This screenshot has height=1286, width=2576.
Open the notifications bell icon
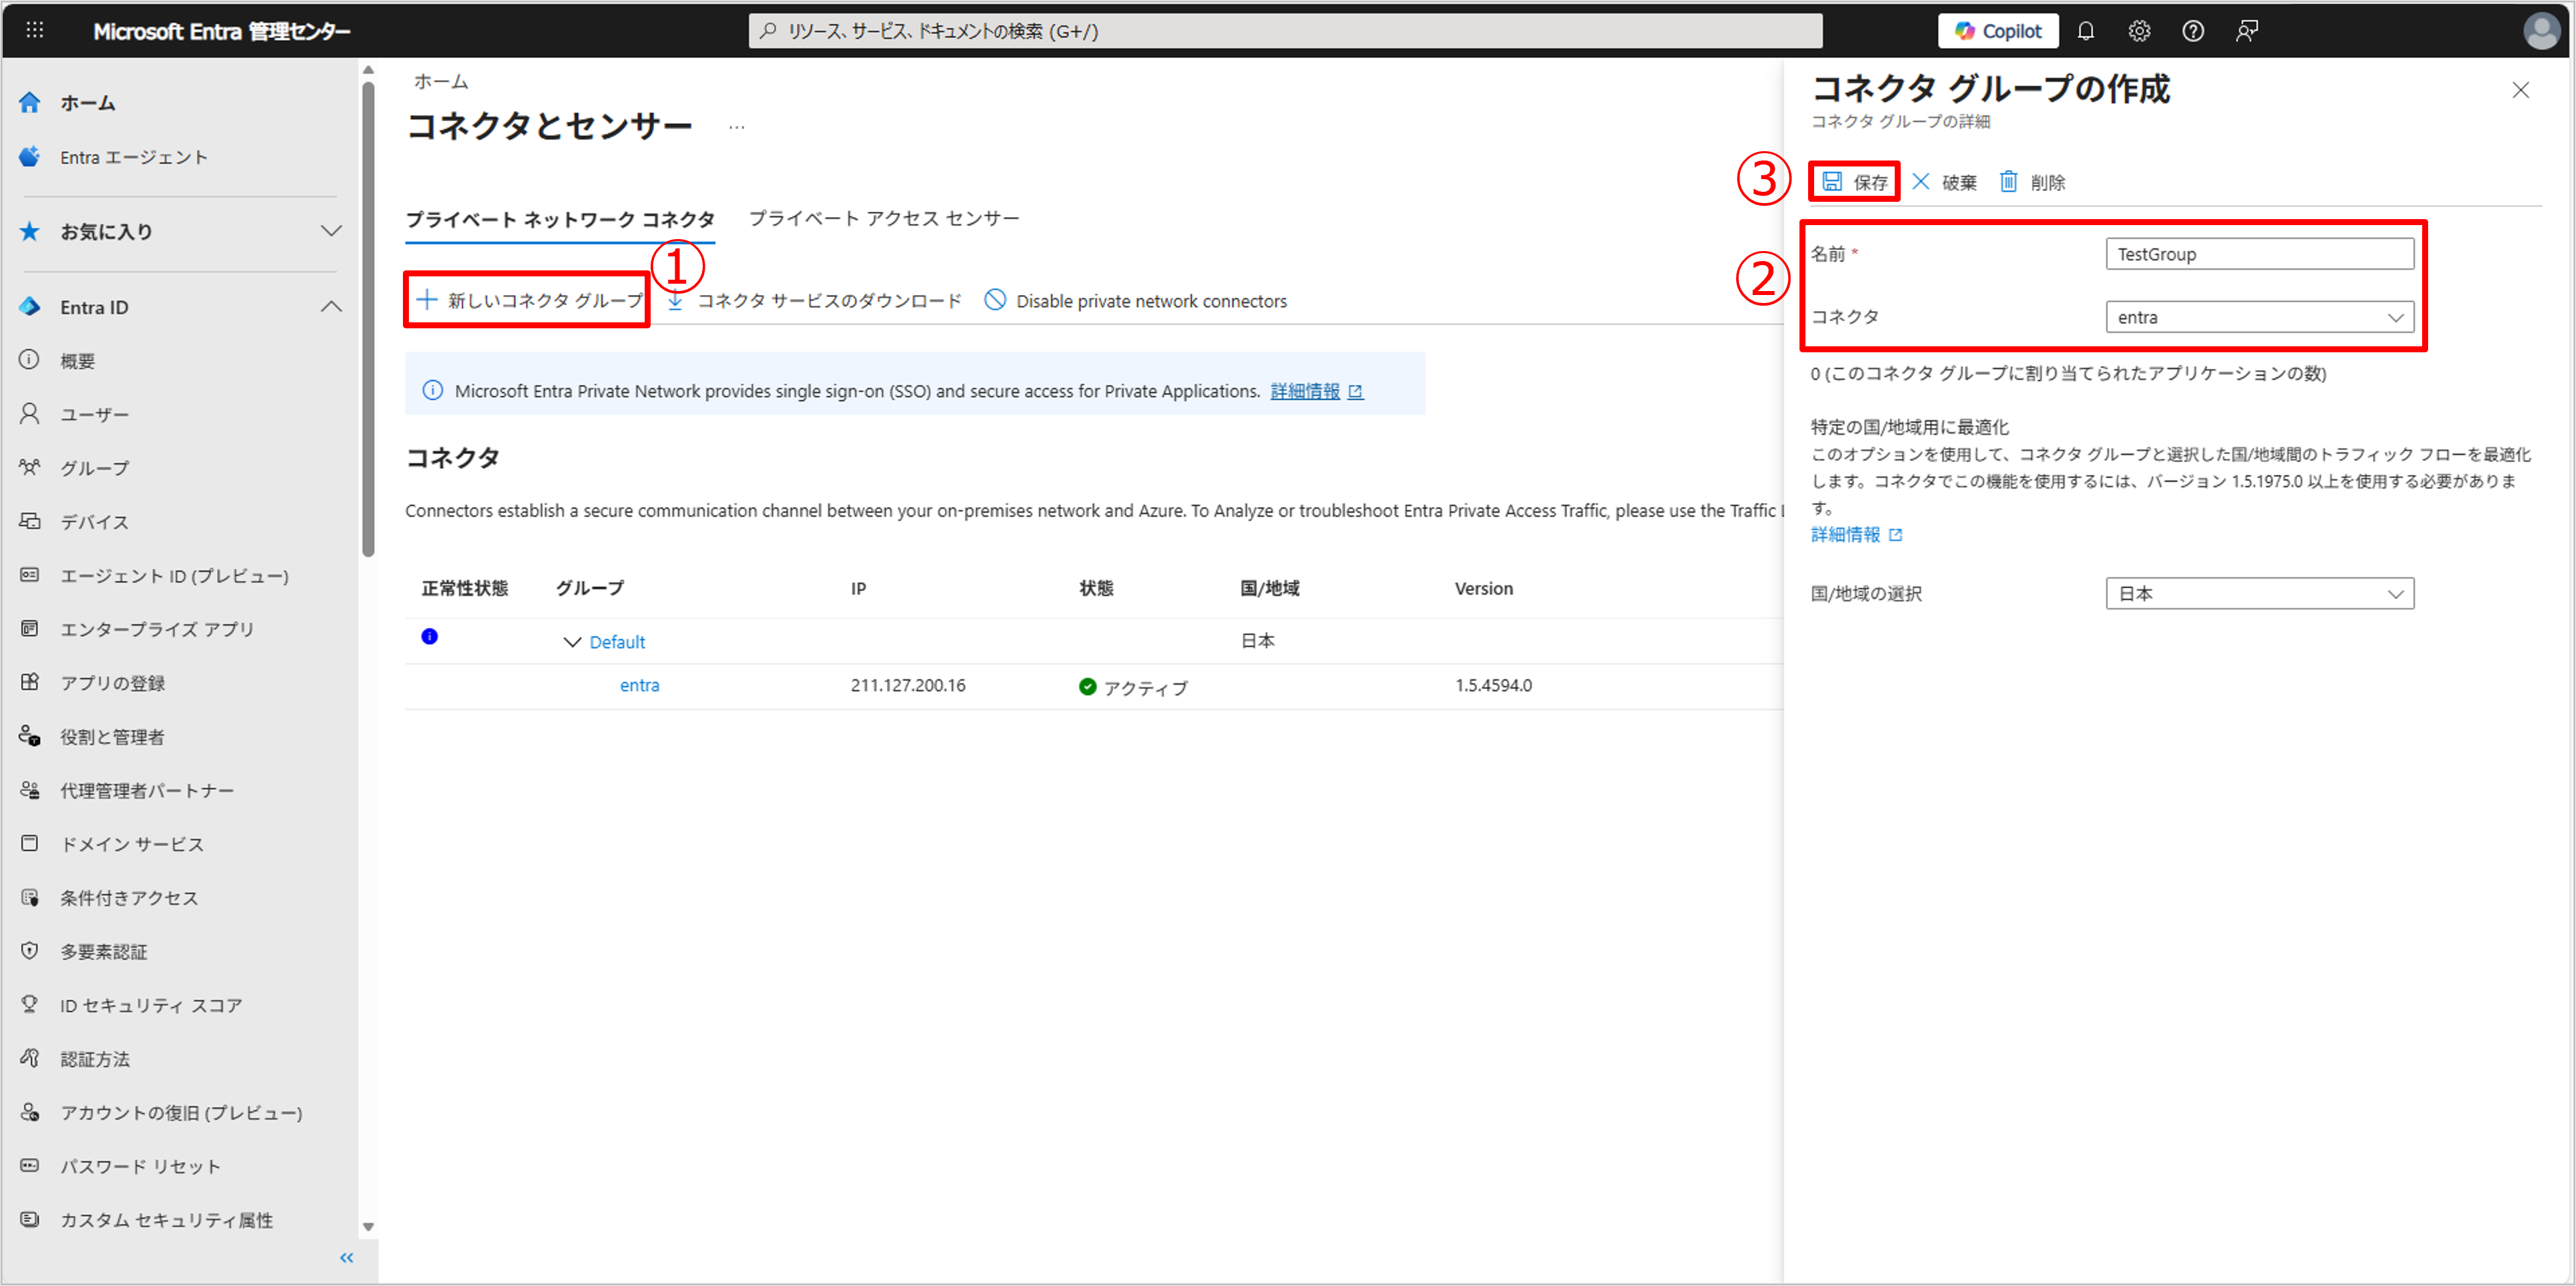(2085, 31)
